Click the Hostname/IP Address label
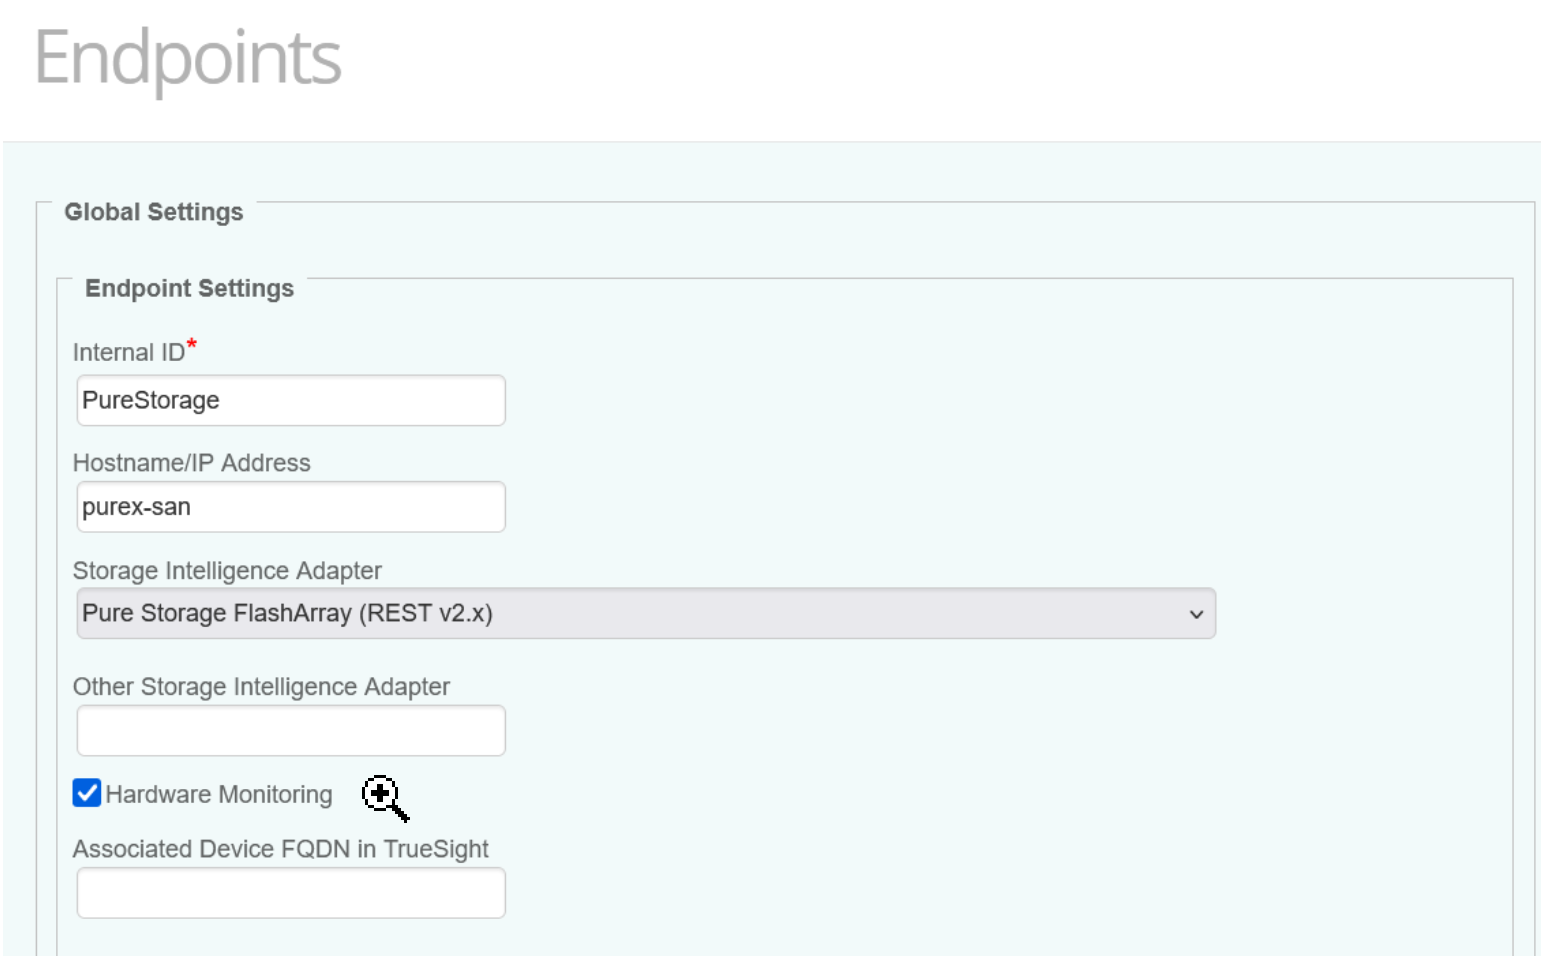This screenshot has height=959, width=1541. (x=192, y=463)
